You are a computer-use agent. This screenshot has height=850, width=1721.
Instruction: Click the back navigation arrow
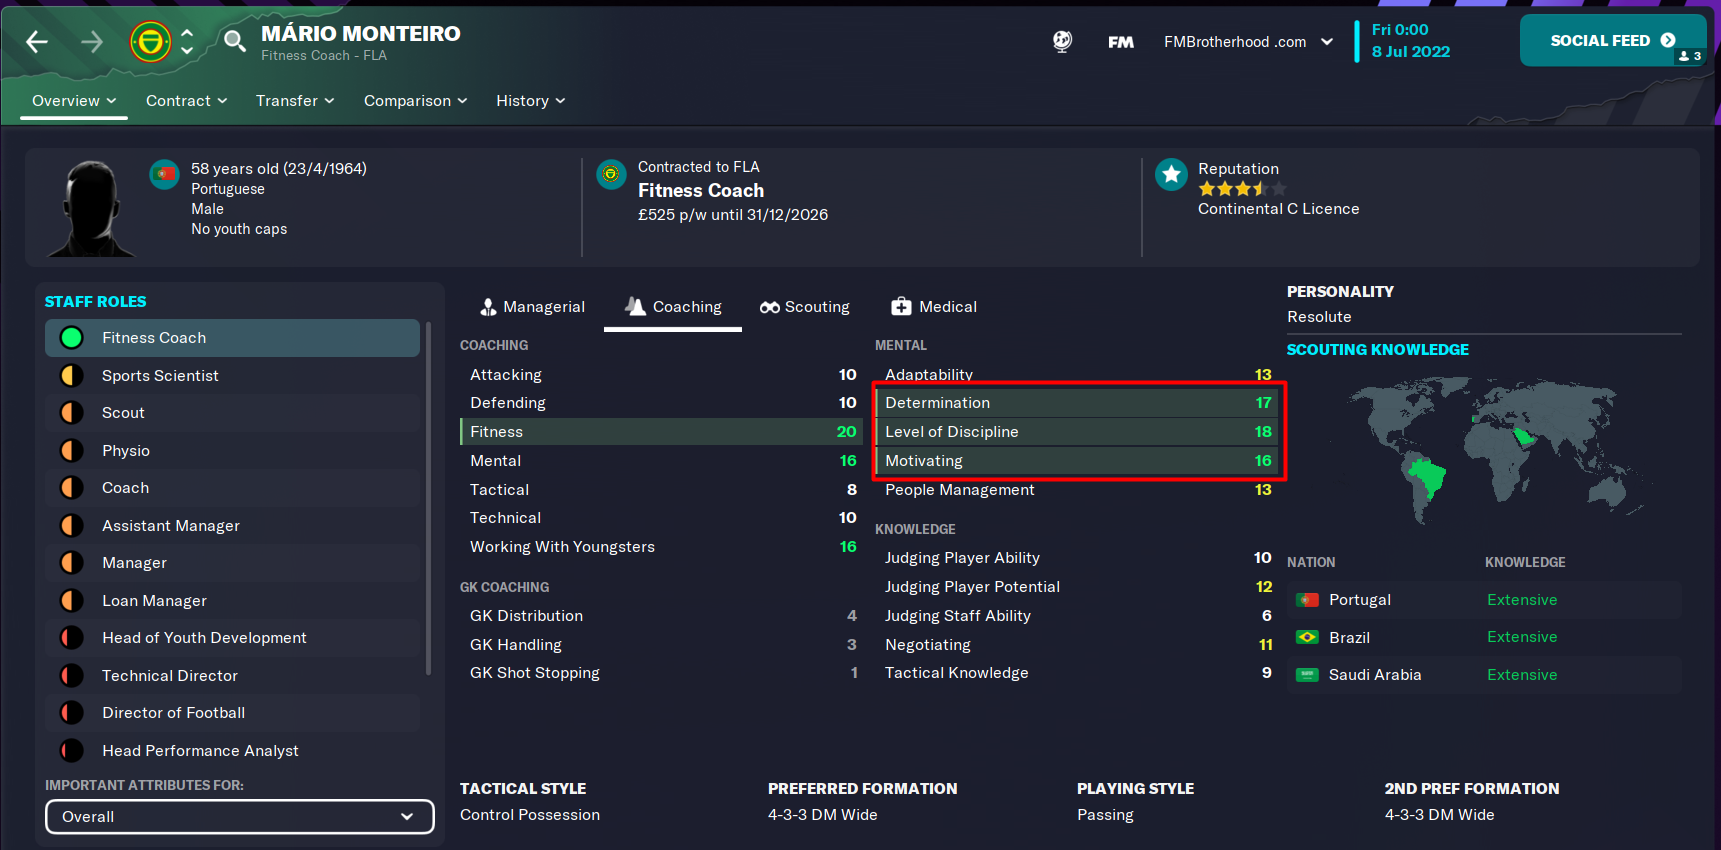pos(37,42)
